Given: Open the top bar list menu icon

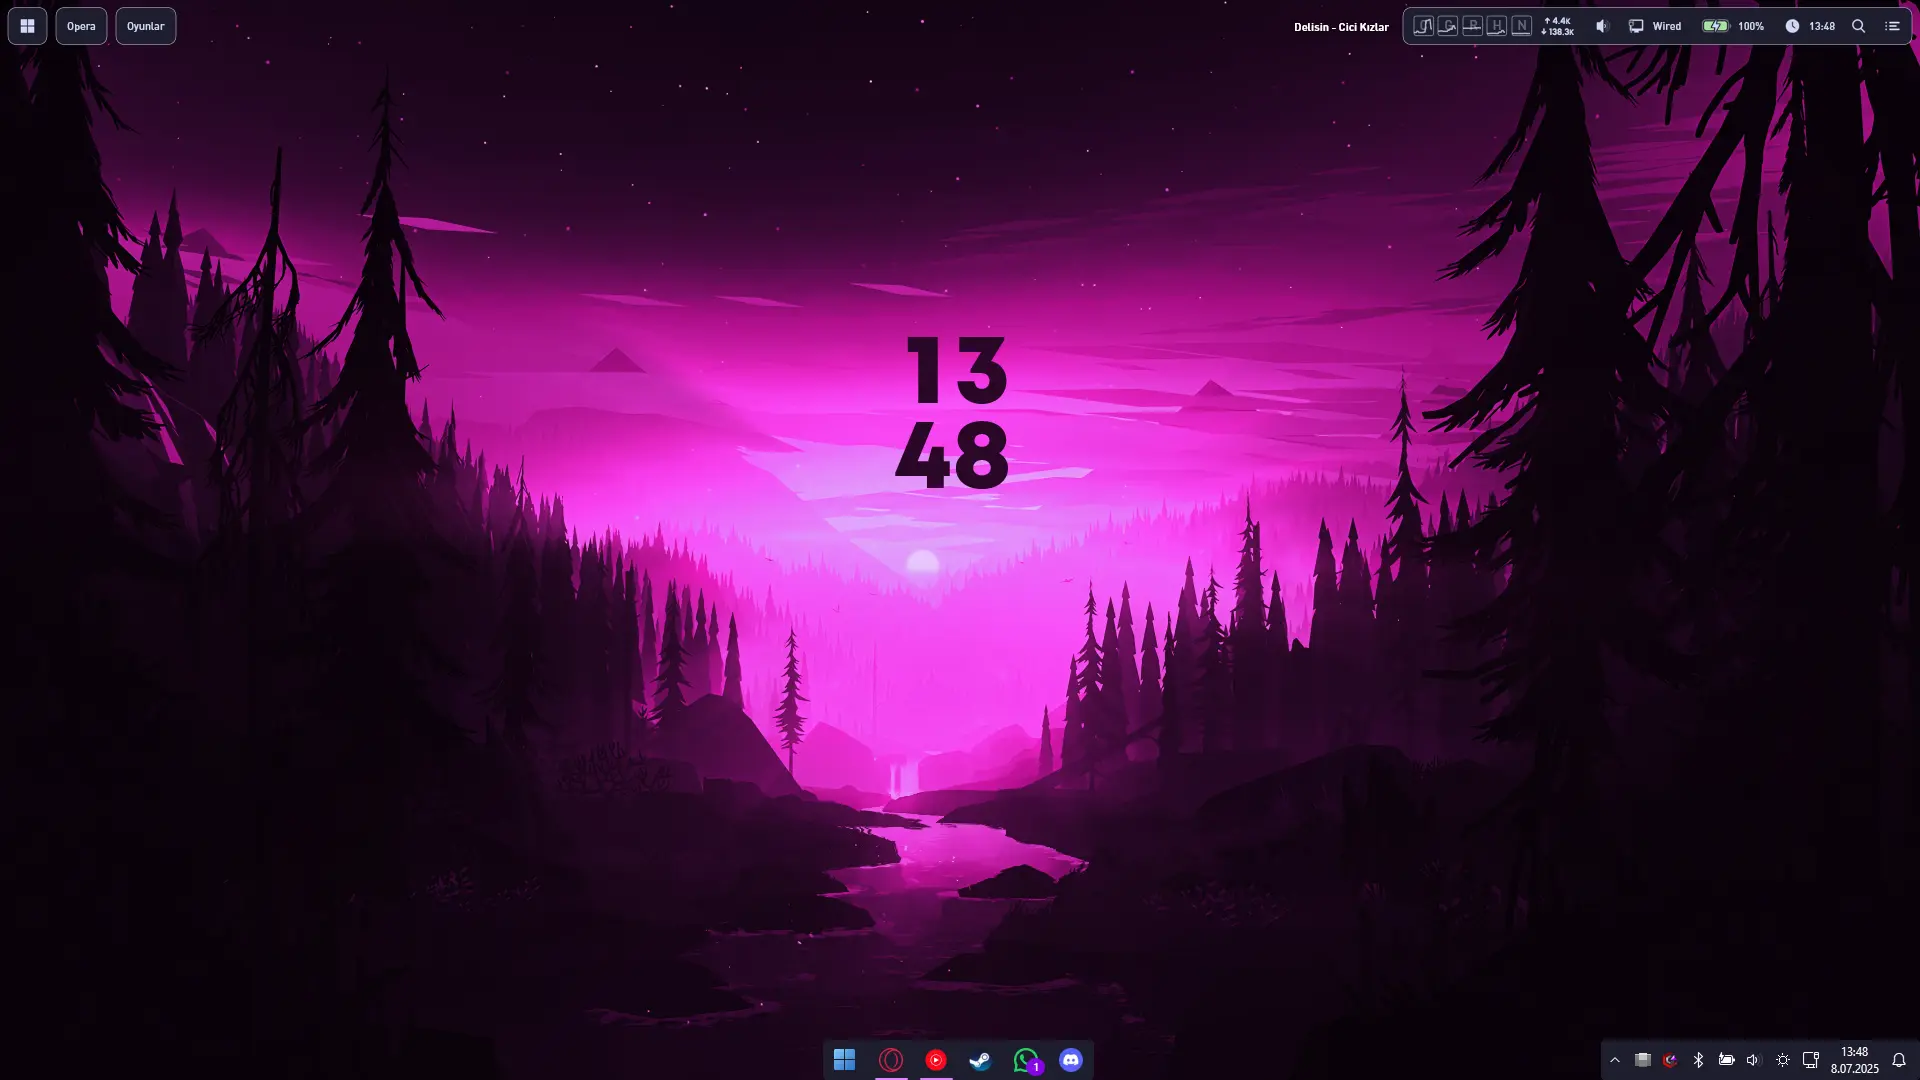Looking at the screenshot, I should [x=1892, y=26].
